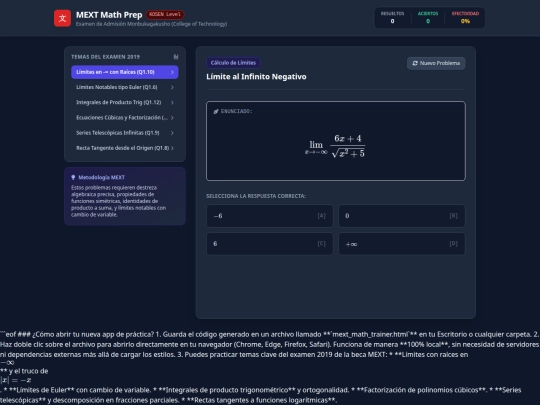Click the pencil icon beside ENUNCIADO

coord(216,111)
